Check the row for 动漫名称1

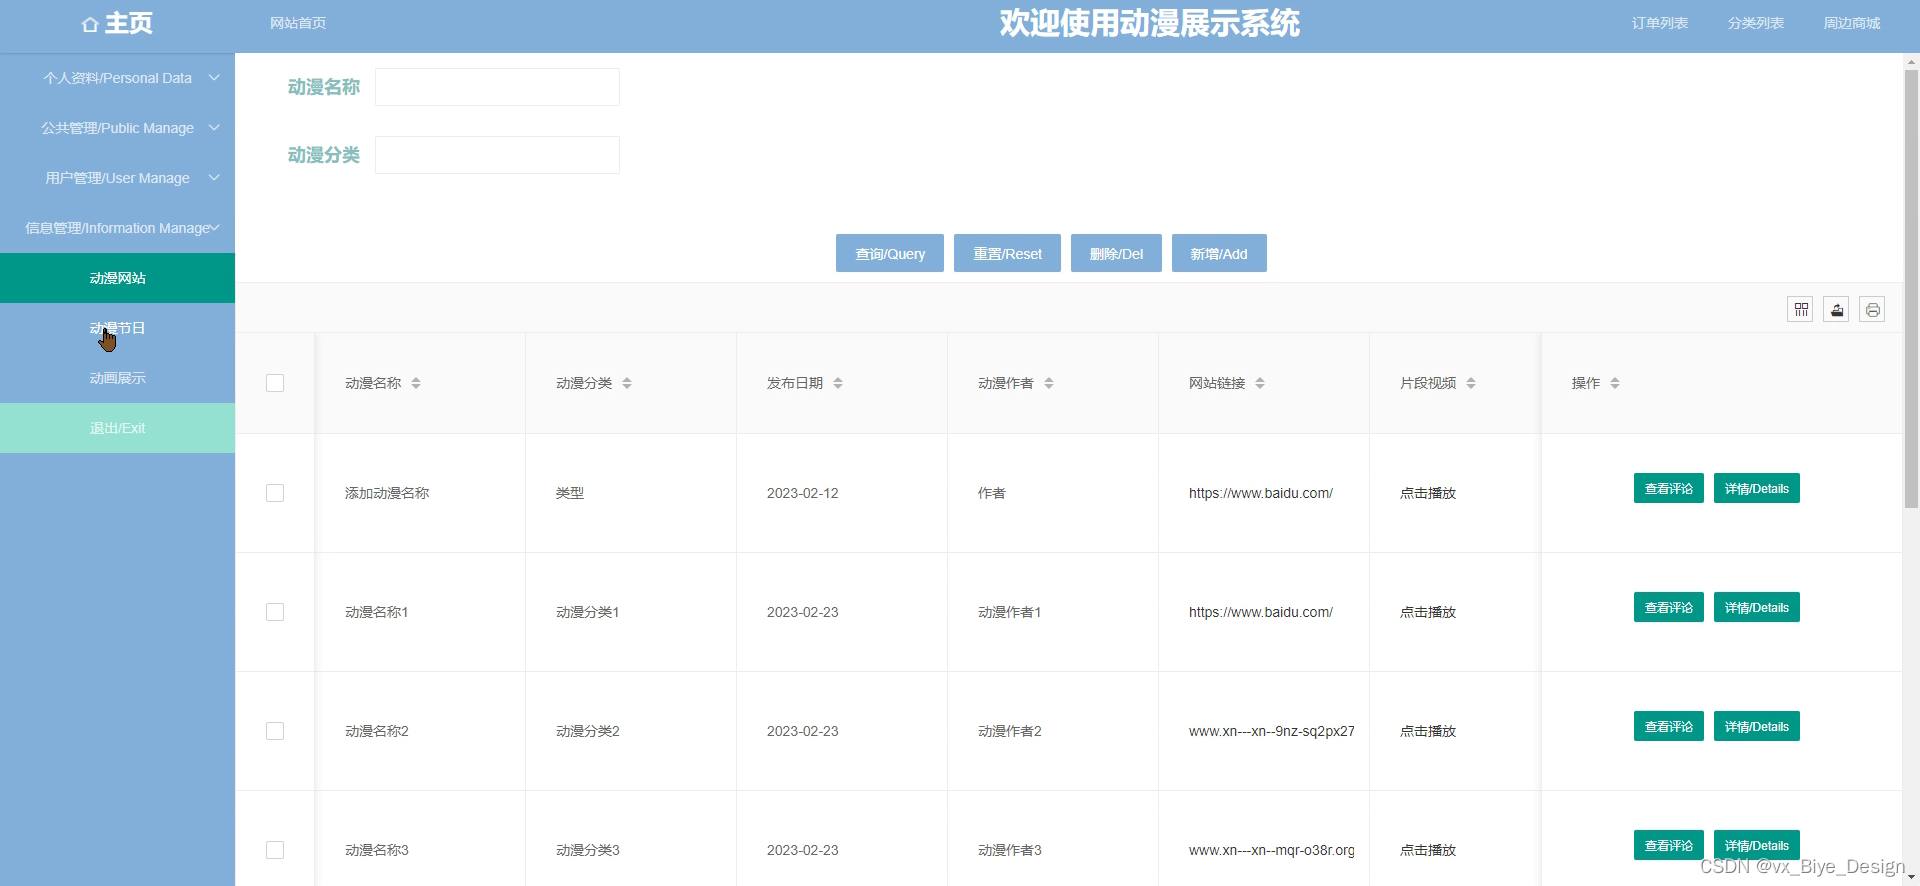point(275,612)
